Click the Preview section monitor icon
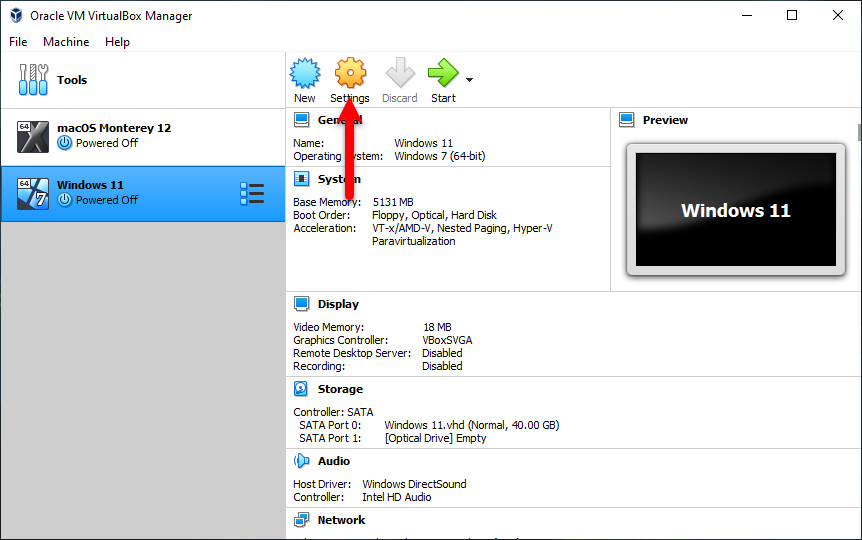The height and width of the screenshot is (540, 862). (x=627, y=119)
